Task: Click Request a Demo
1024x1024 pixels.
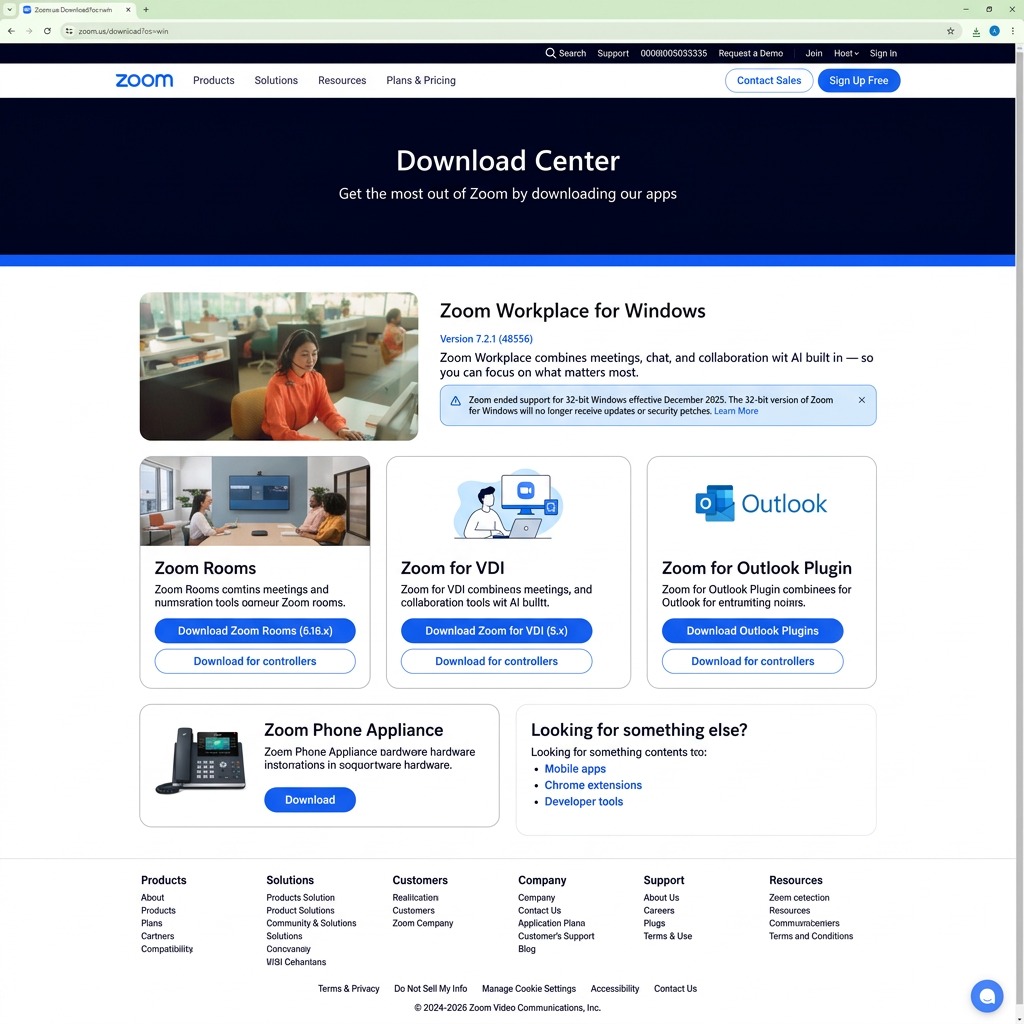Action: [x=750, y=54]
